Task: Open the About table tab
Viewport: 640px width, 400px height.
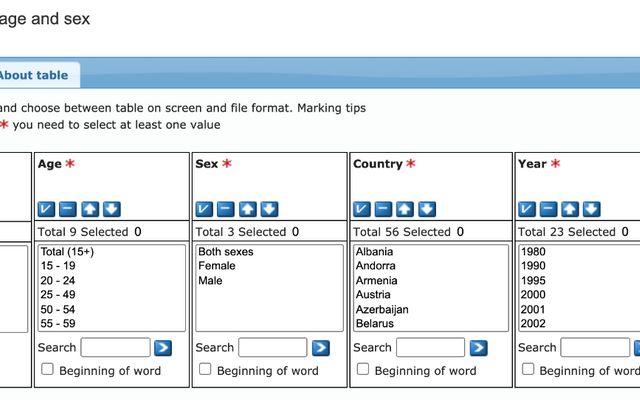Action: 33,75
